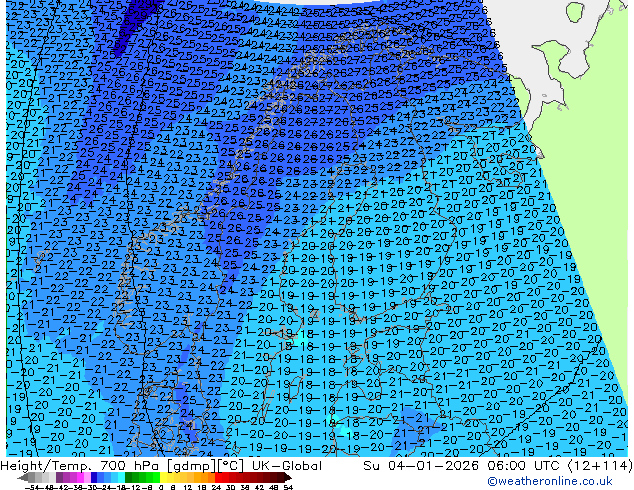
Task: Click the '54' label on color scale
Action: point(288,488)
